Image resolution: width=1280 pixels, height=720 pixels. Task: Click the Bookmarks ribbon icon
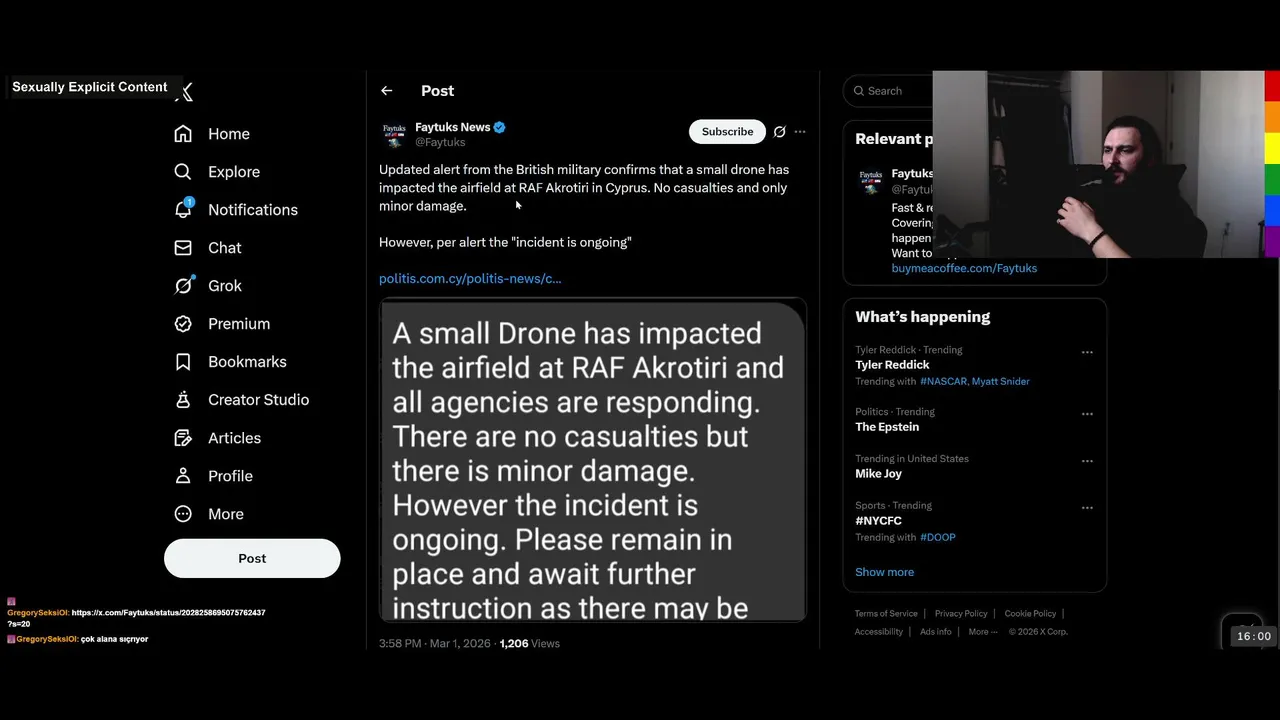click(x=183, y=362)
